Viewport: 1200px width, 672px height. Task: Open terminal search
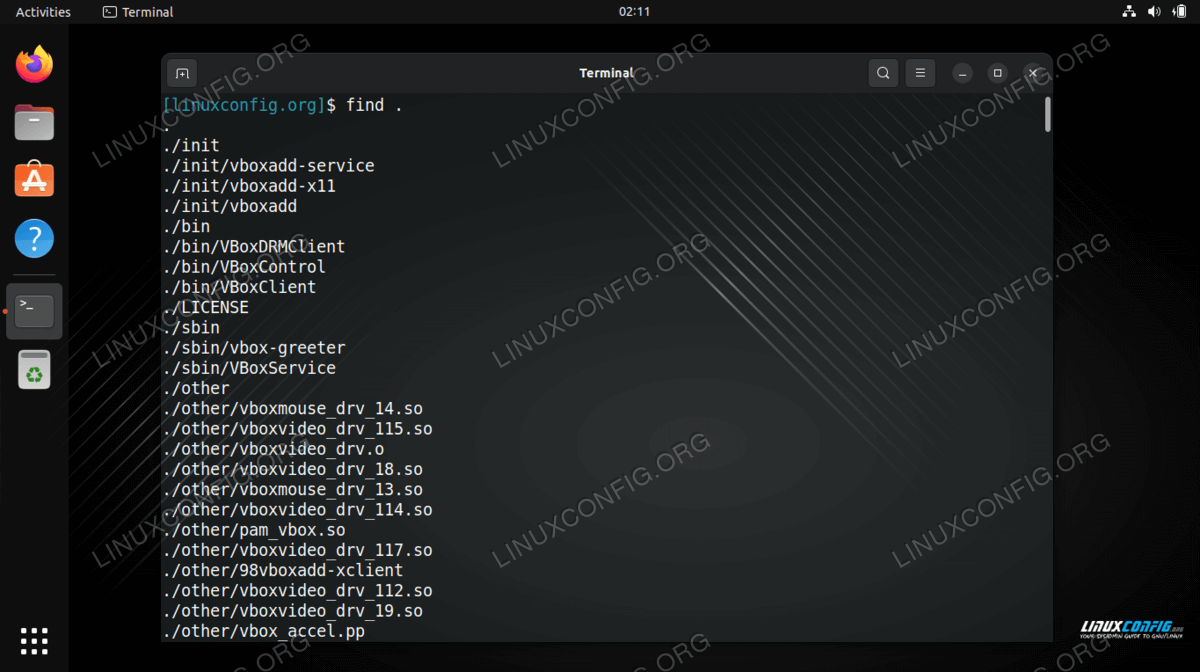click(883, 73)
